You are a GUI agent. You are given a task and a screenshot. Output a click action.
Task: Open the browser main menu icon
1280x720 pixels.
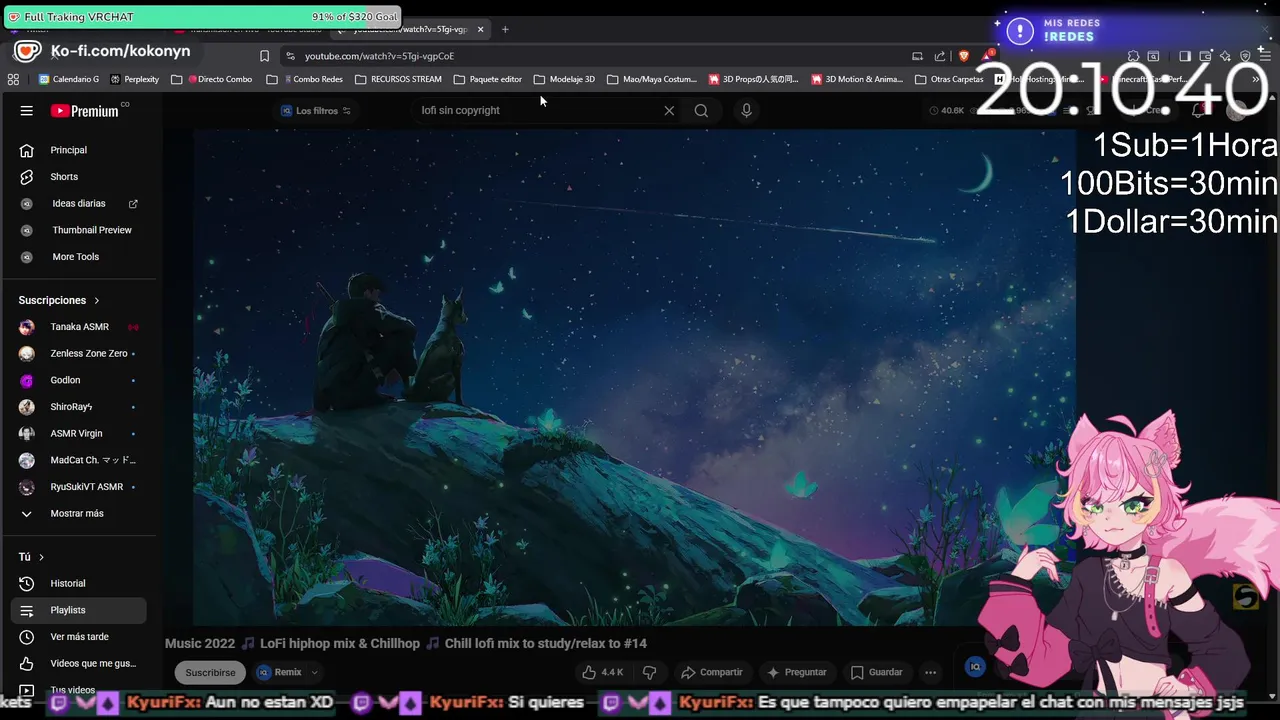click(x=1265, y=56)
